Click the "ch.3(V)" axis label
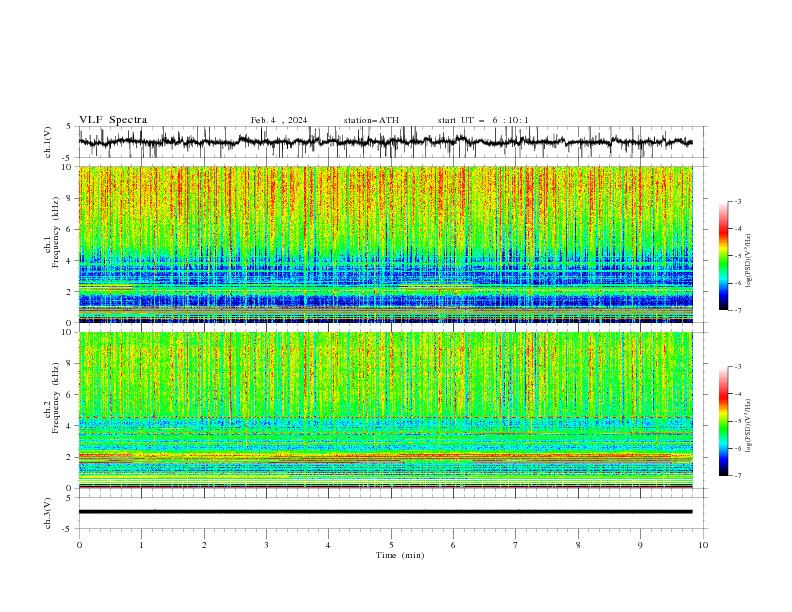The image size is (792, 612). pos(48,513)
